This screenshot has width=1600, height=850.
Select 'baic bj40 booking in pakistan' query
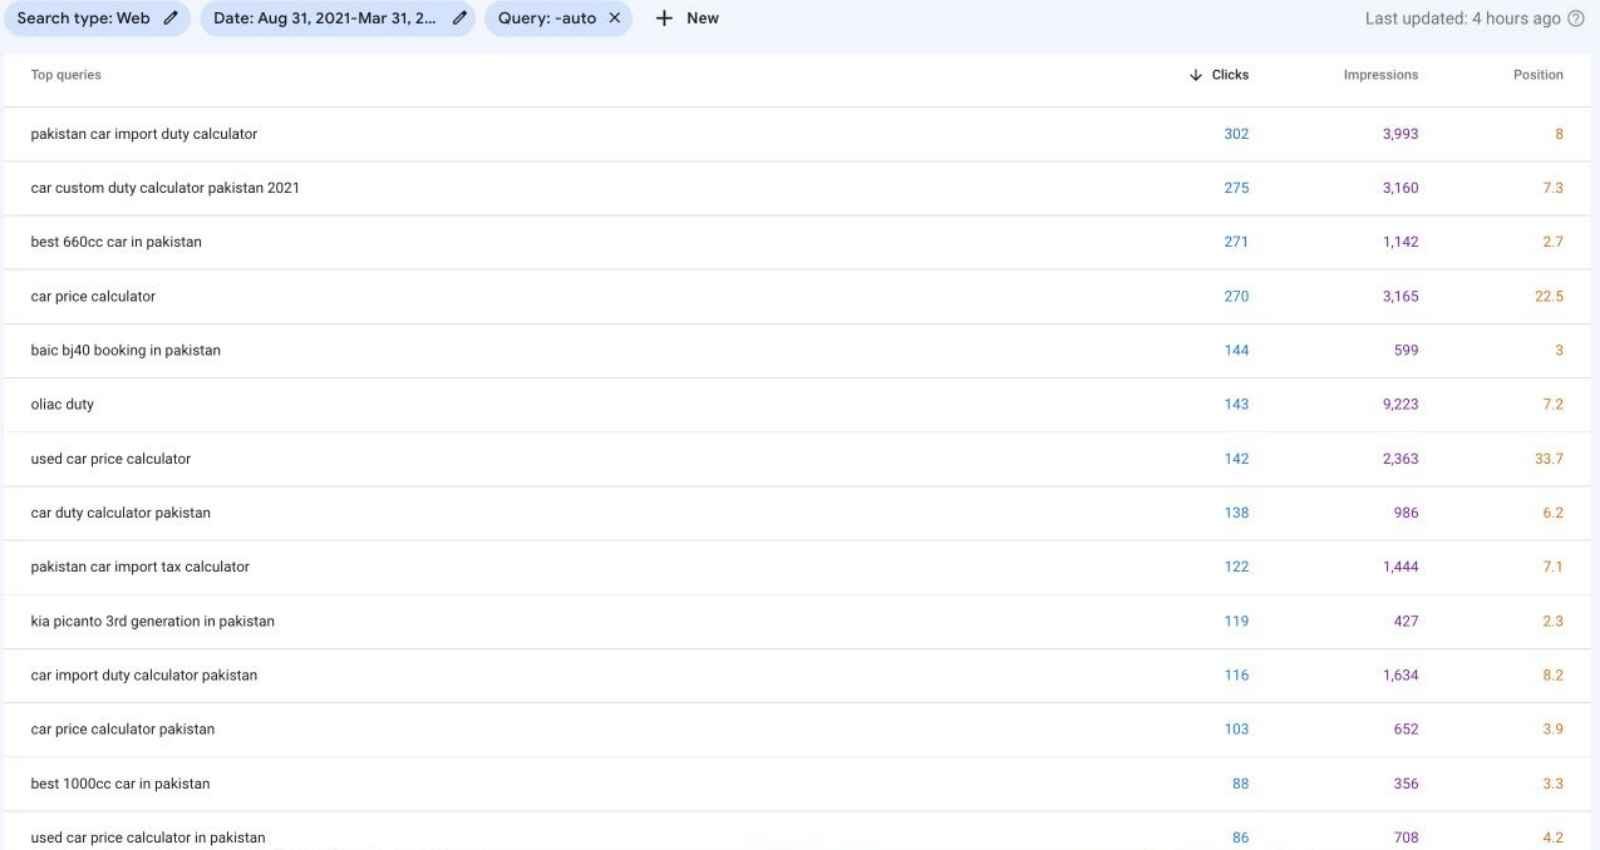pyautogui.click(x=125, y=350)
